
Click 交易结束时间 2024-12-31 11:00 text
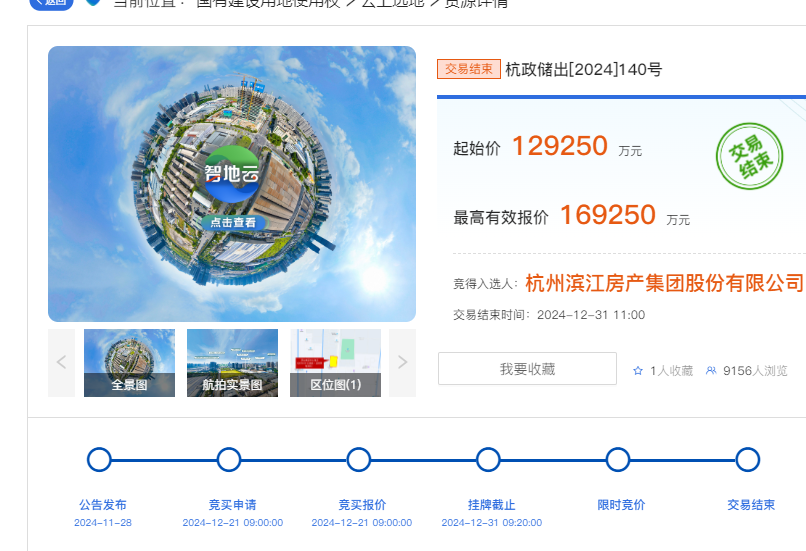click(549, 315)
